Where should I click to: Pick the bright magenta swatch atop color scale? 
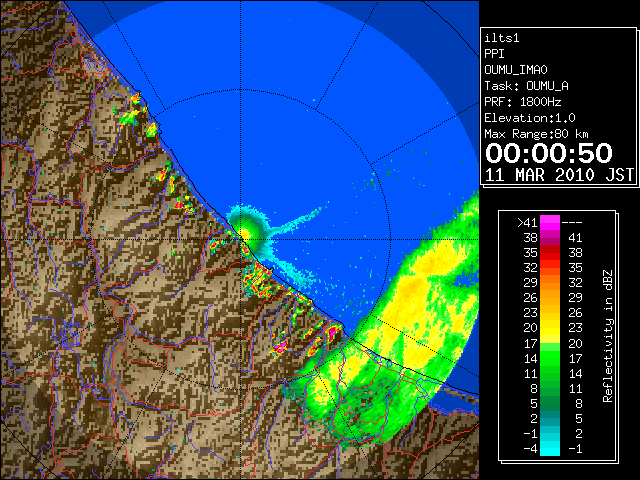point(550,222)
